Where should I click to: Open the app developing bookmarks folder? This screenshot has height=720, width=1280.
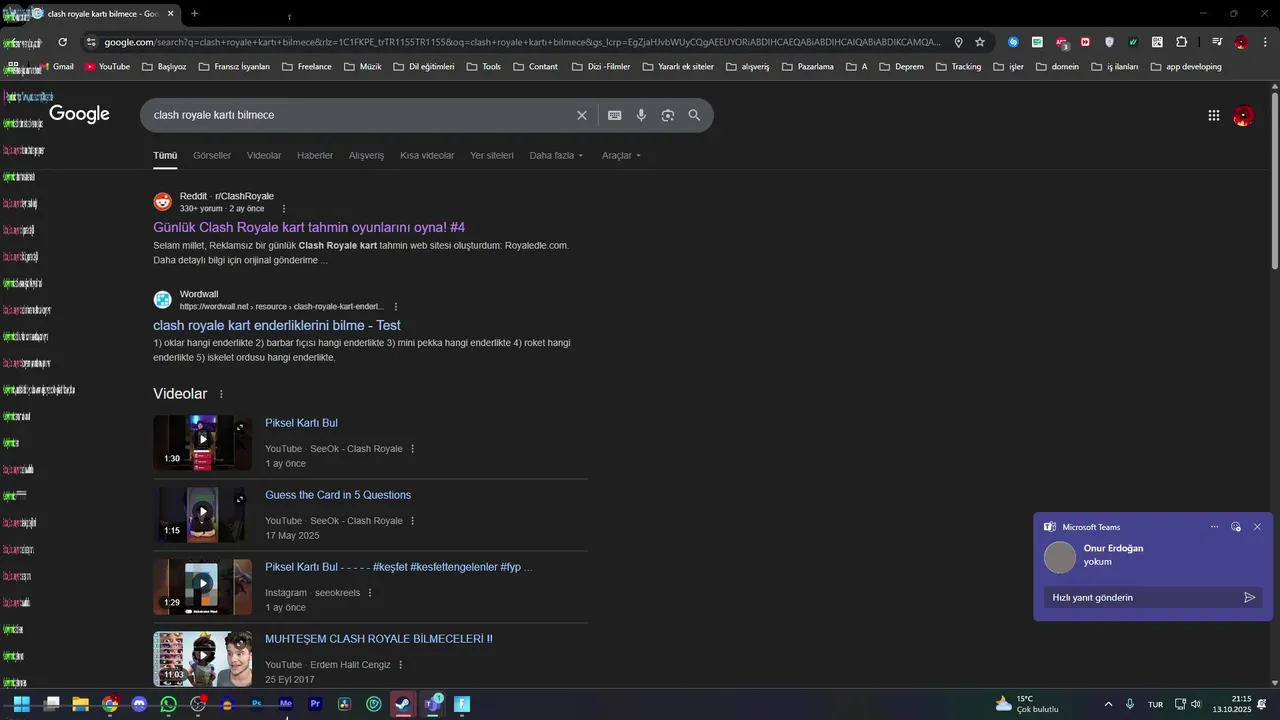pos(1186,67)
